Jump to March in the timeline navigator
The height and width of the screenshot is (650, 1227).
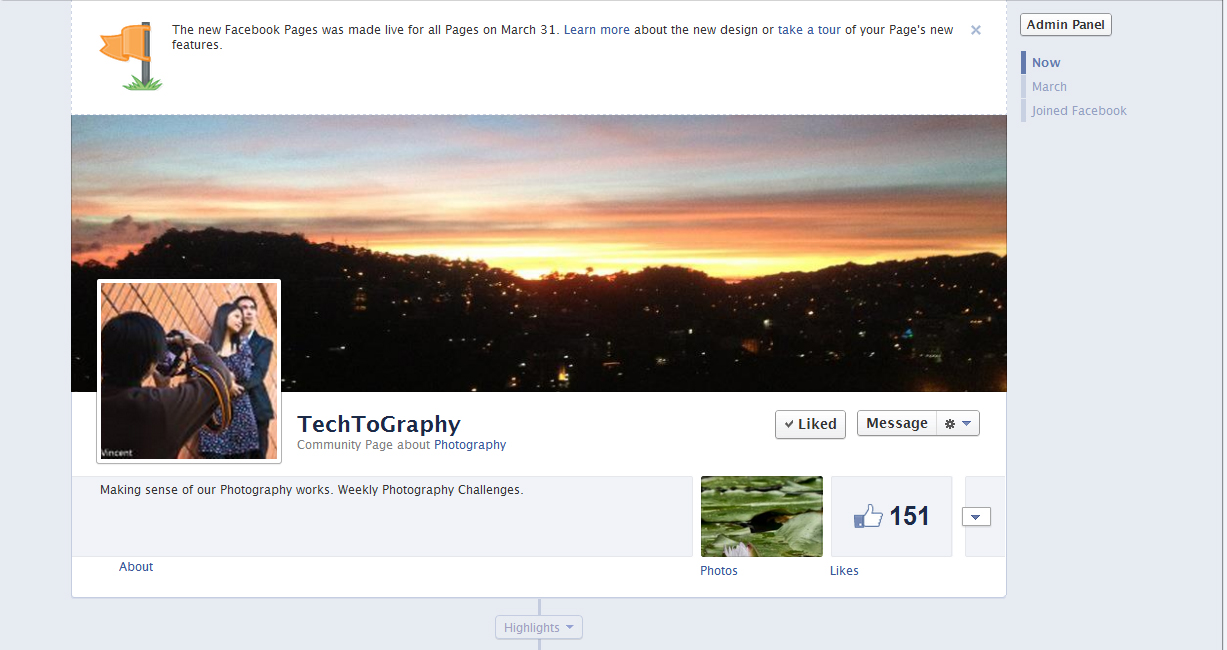coord(1048,86)
